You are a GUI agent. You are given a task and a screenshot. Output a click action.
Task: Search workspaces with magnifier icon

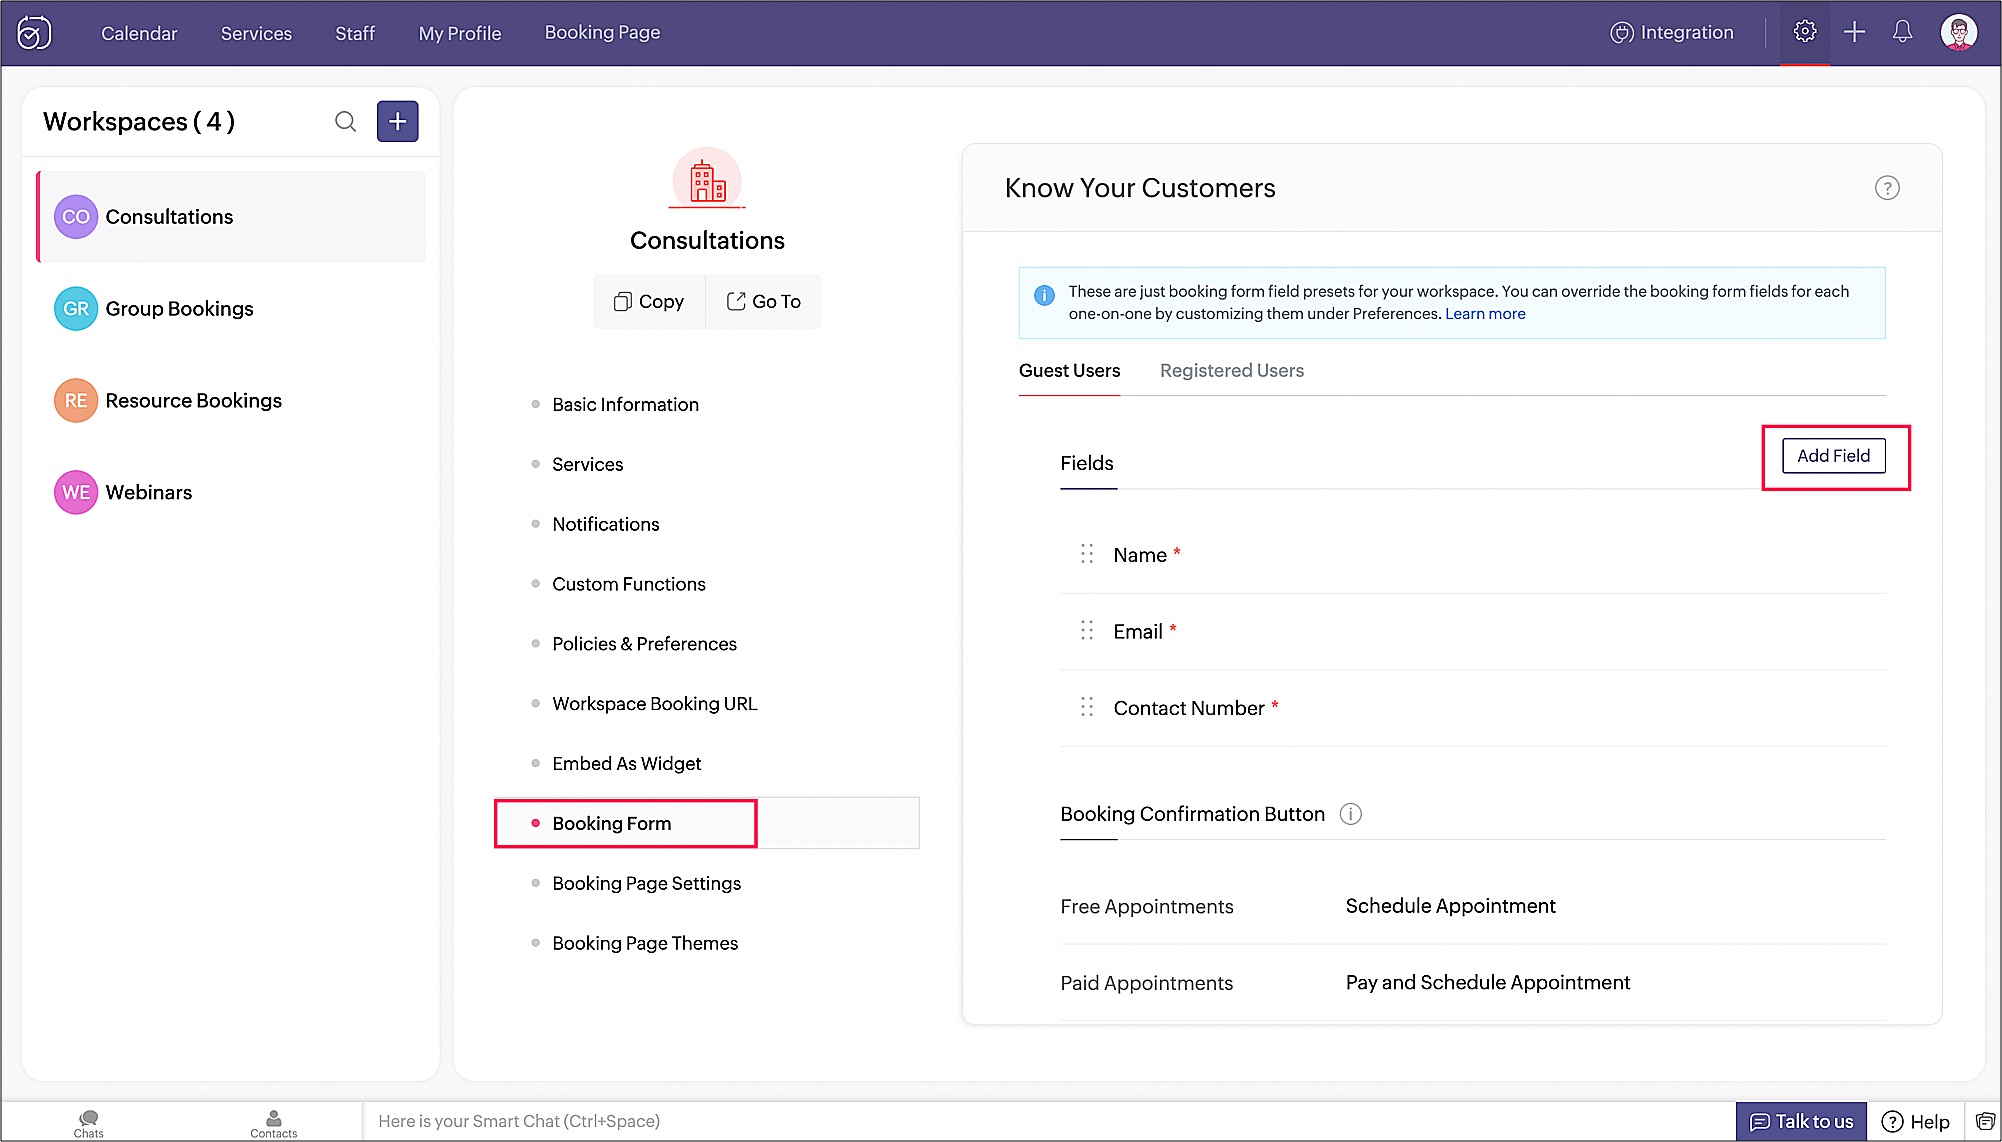[345, 122]
